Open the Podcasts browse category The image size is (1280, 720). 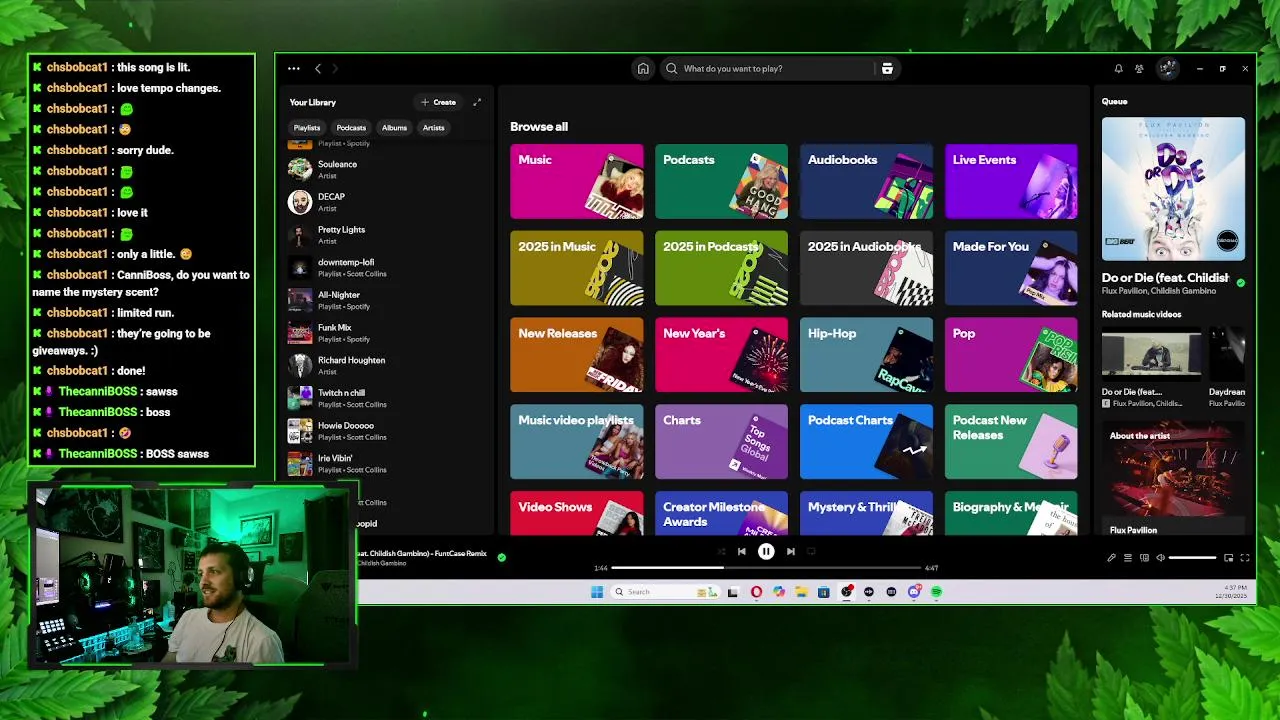pyautogui.click(x=721, y=182)
